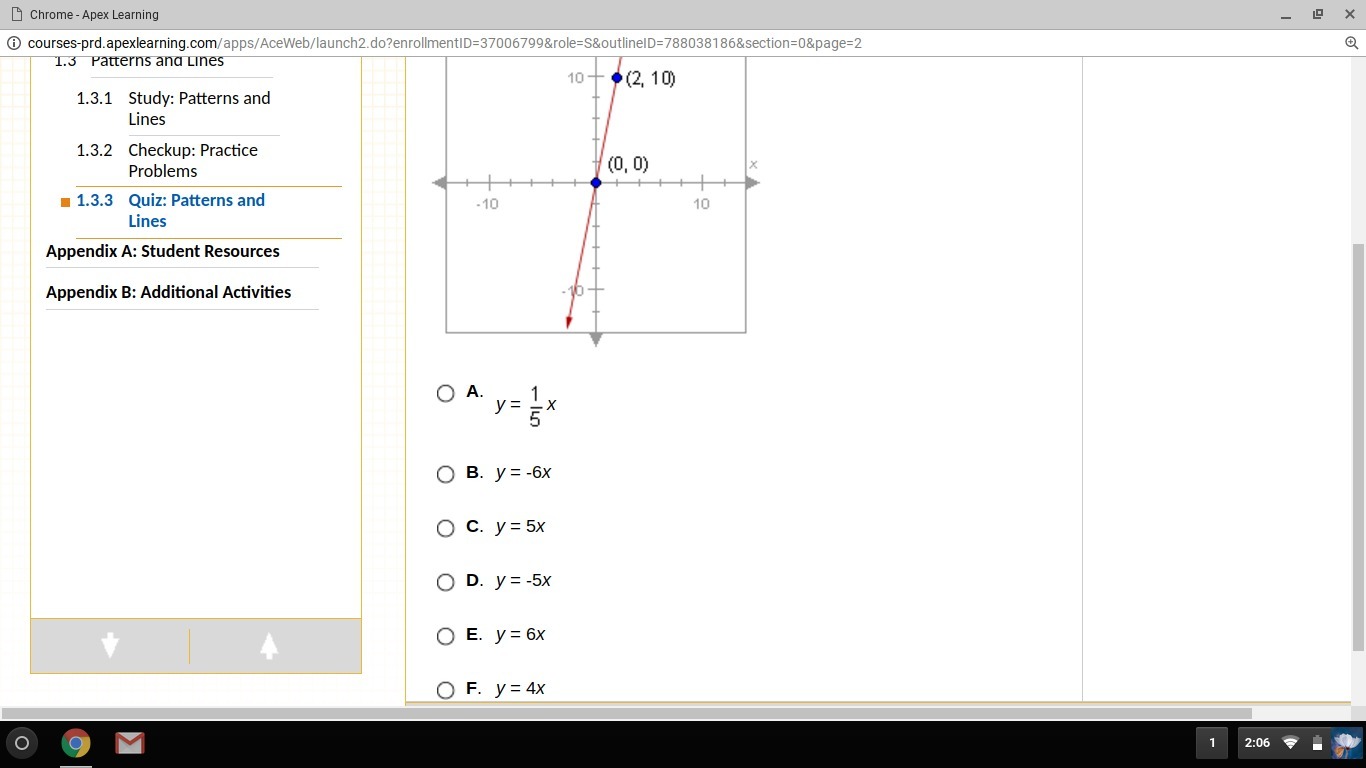The width and height of the screenshot is (1366, 768).
Task: Click the ChromeOS launcher circle icon
Action: click(22, 743)
